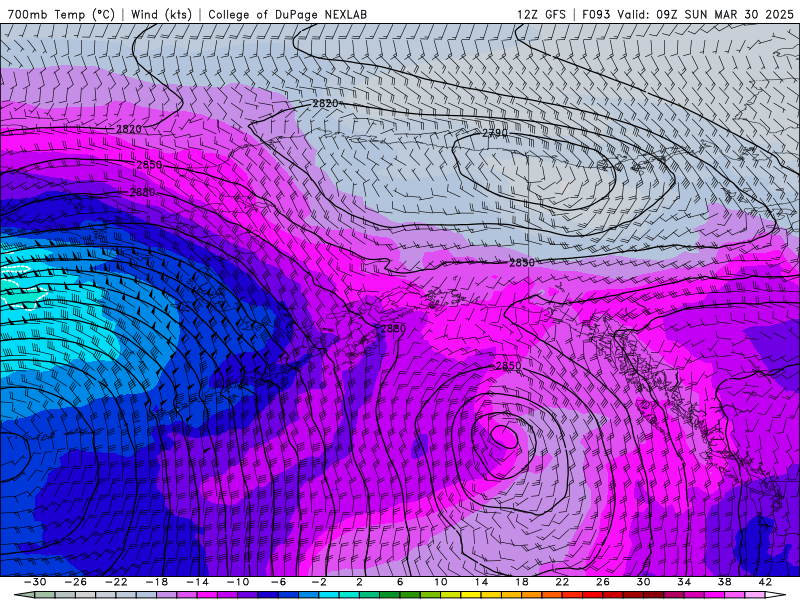This screenshot has height=600, width=800.
Task: Click the -18 colorbar label
Action: (157, 582)
